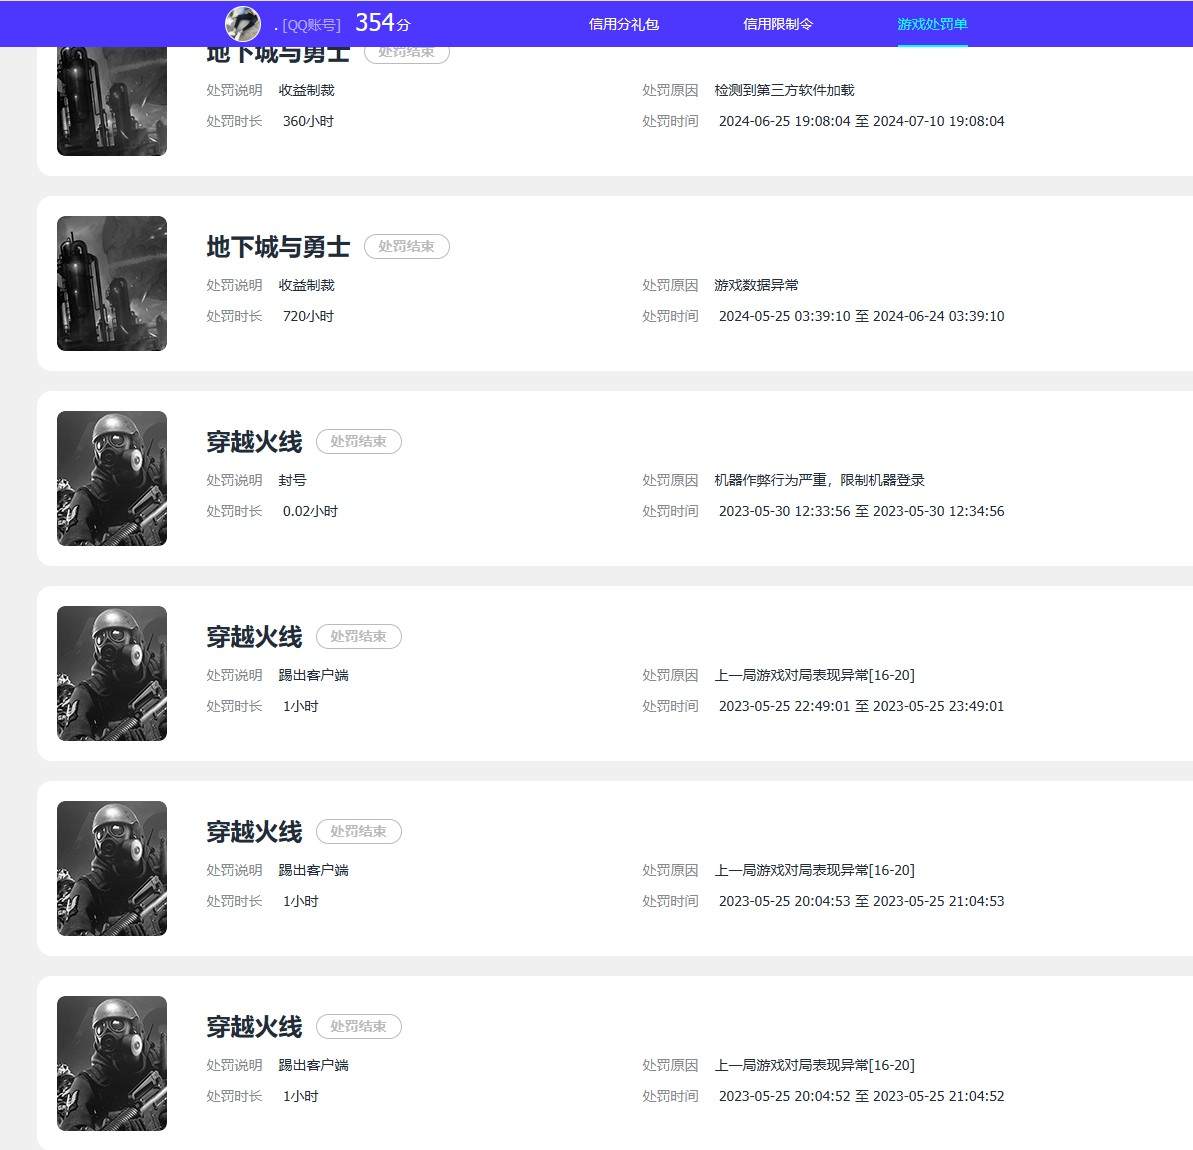Click the 354分 credit score
The height and width of the screenshot is (1150, 1193).
pos(383,23)
